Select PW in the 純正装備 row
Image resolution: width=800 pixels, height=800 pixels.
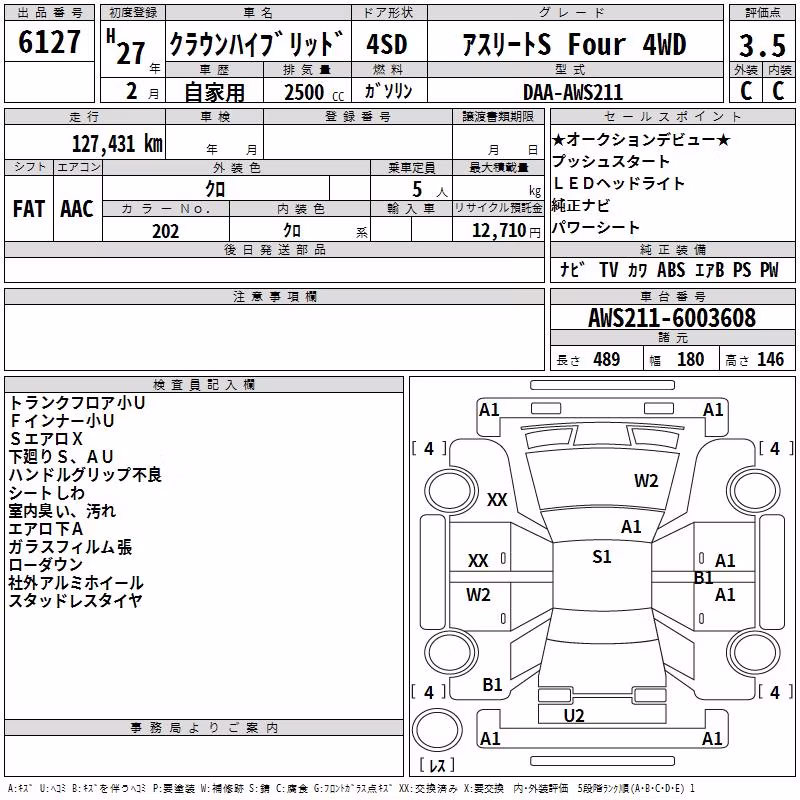tap(769, 269)
